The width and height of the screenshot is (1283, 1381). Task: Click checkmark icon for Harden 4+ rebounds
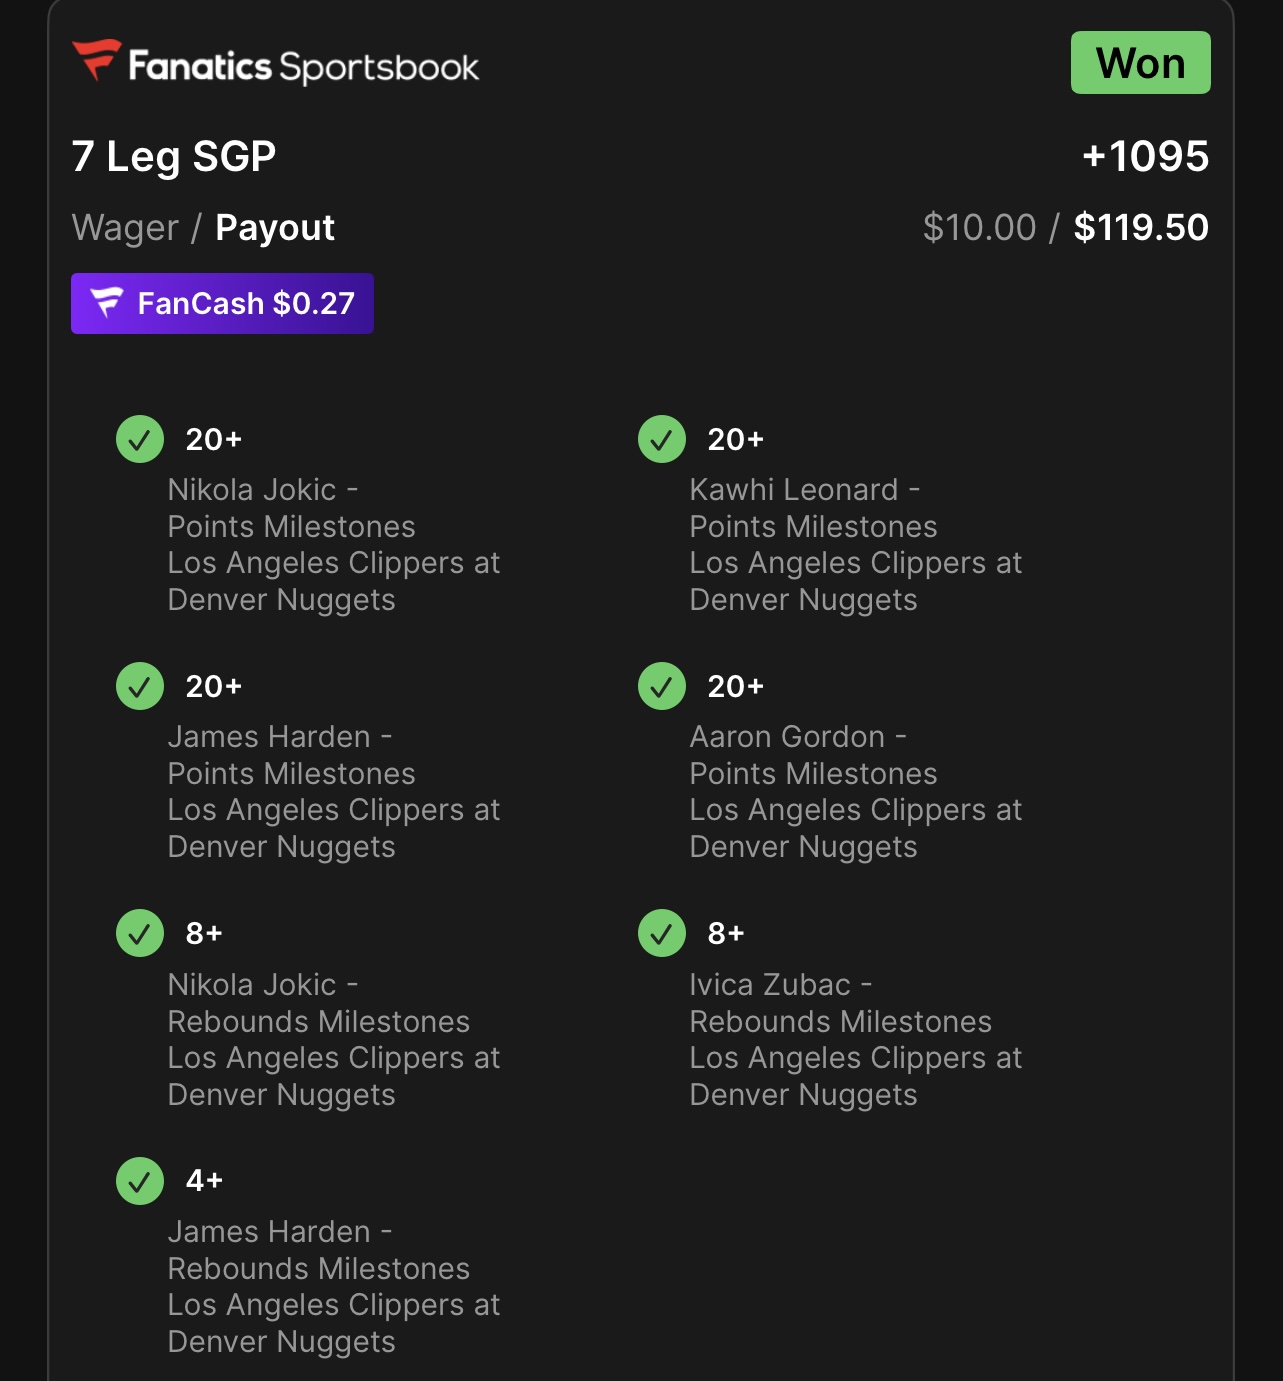coord(140,1181)
